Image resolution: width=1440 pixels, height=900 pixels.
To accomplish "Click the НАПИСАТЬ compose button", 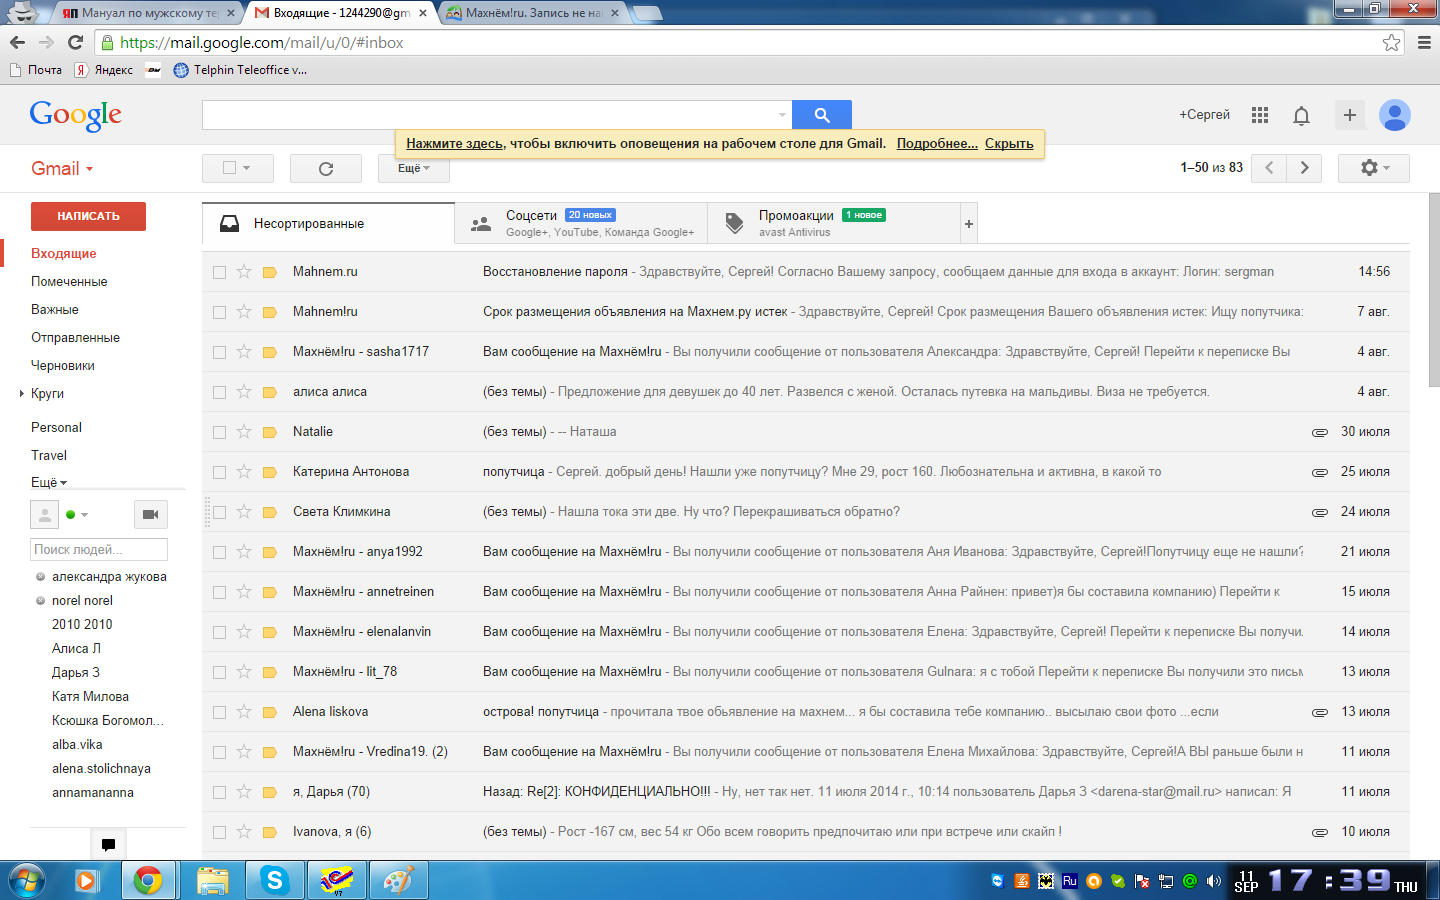I will point(88,216).
